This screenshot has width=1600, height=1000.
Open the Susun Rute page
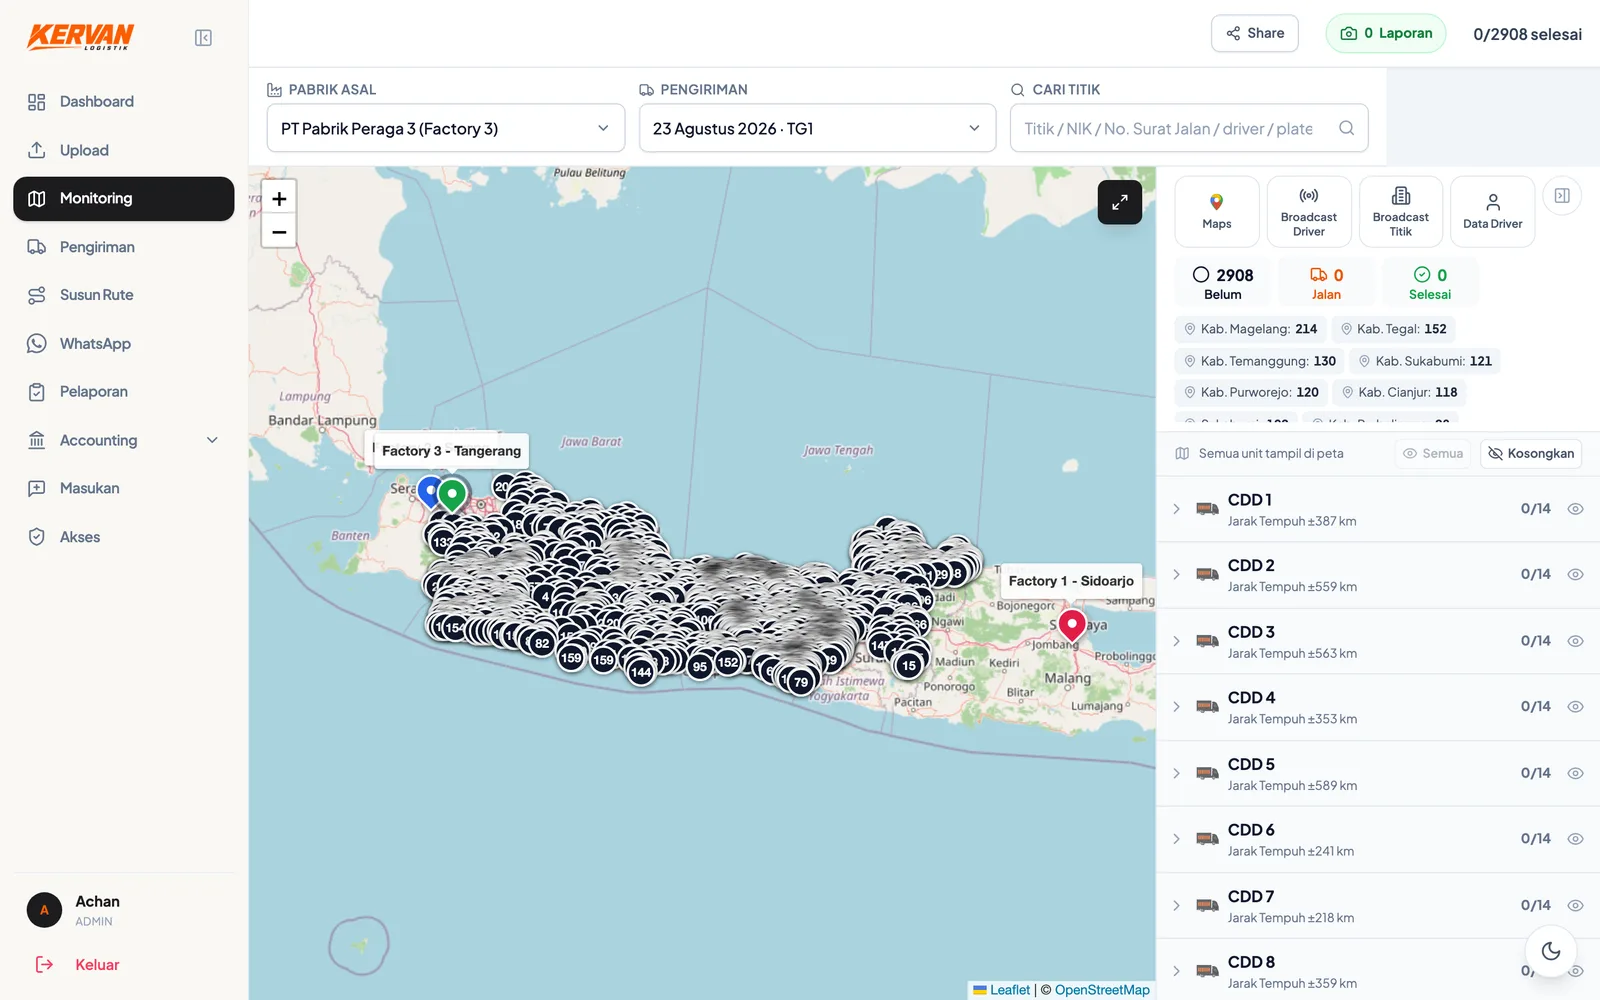tap(124, 295)
